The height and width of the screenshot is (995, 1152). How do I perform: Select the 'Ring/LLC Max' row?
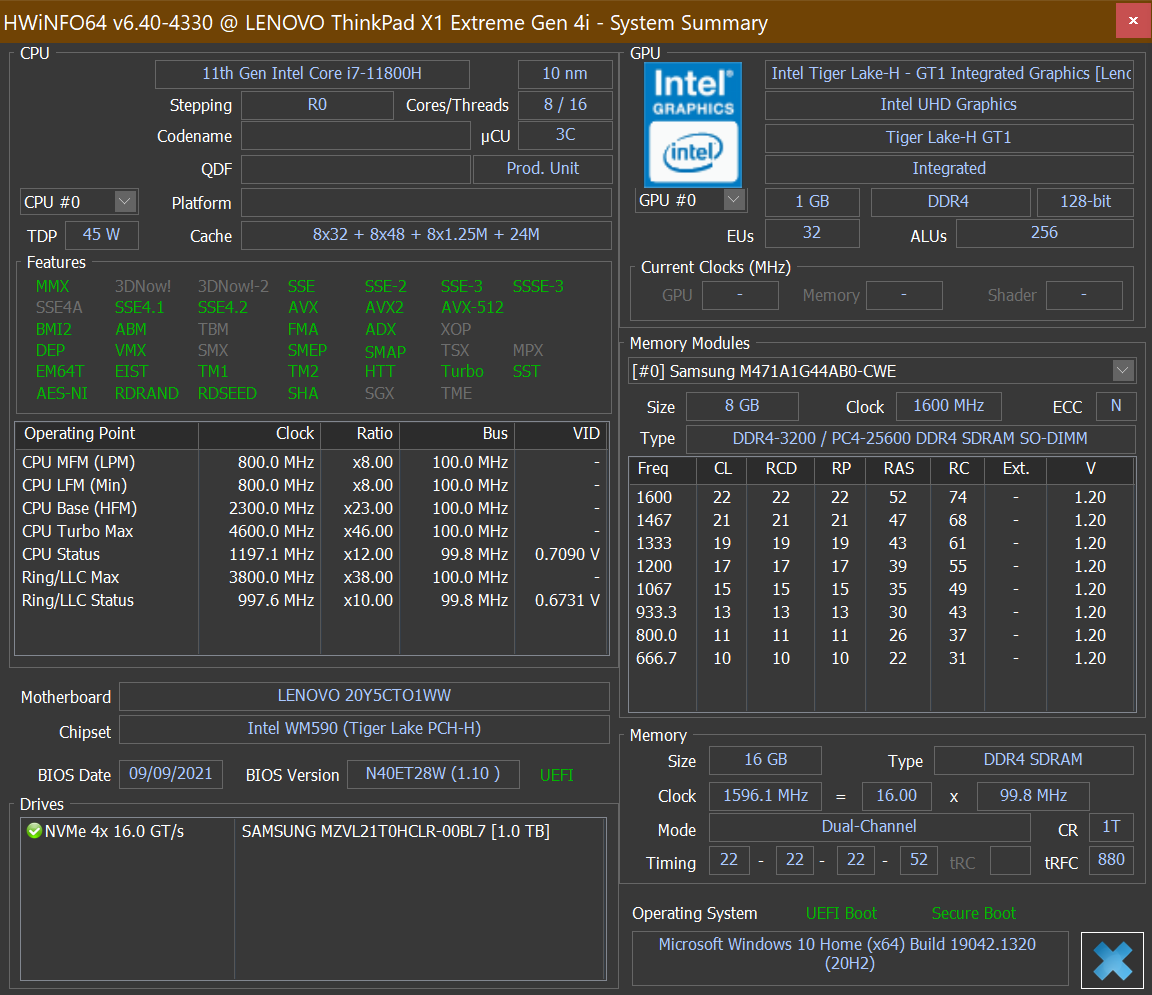click(312, 578)
